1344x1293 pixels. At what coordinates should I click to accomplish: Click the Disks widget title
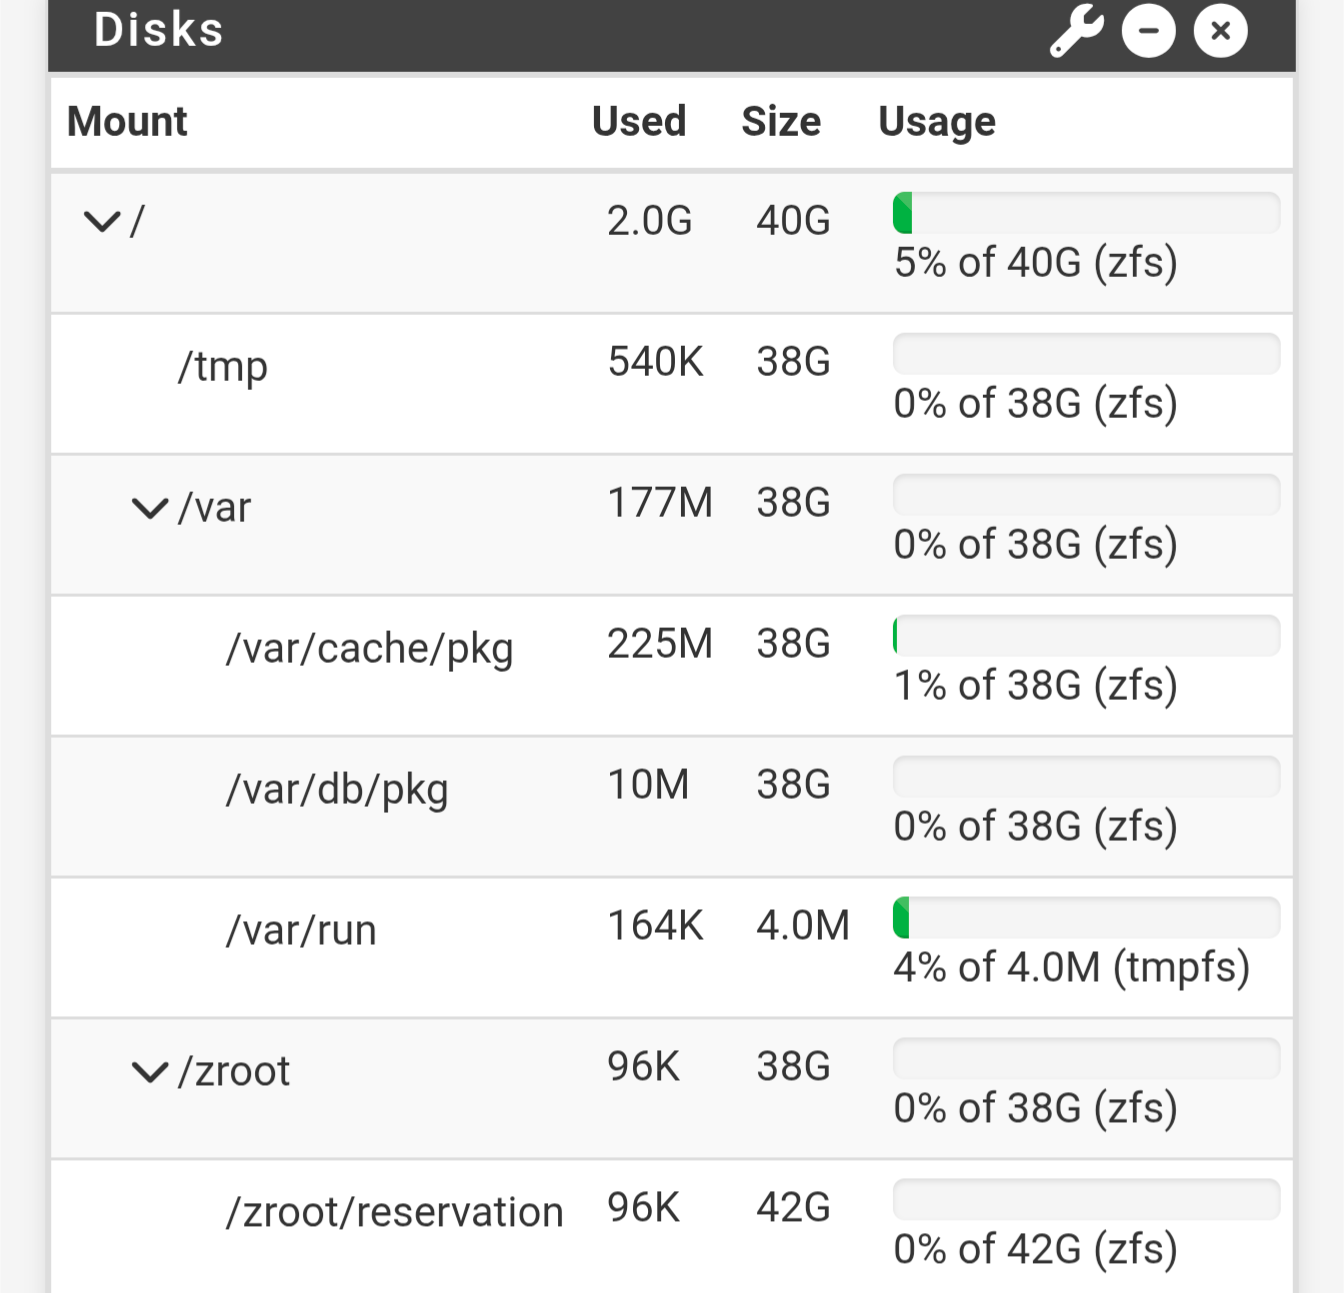click(159, 29)
